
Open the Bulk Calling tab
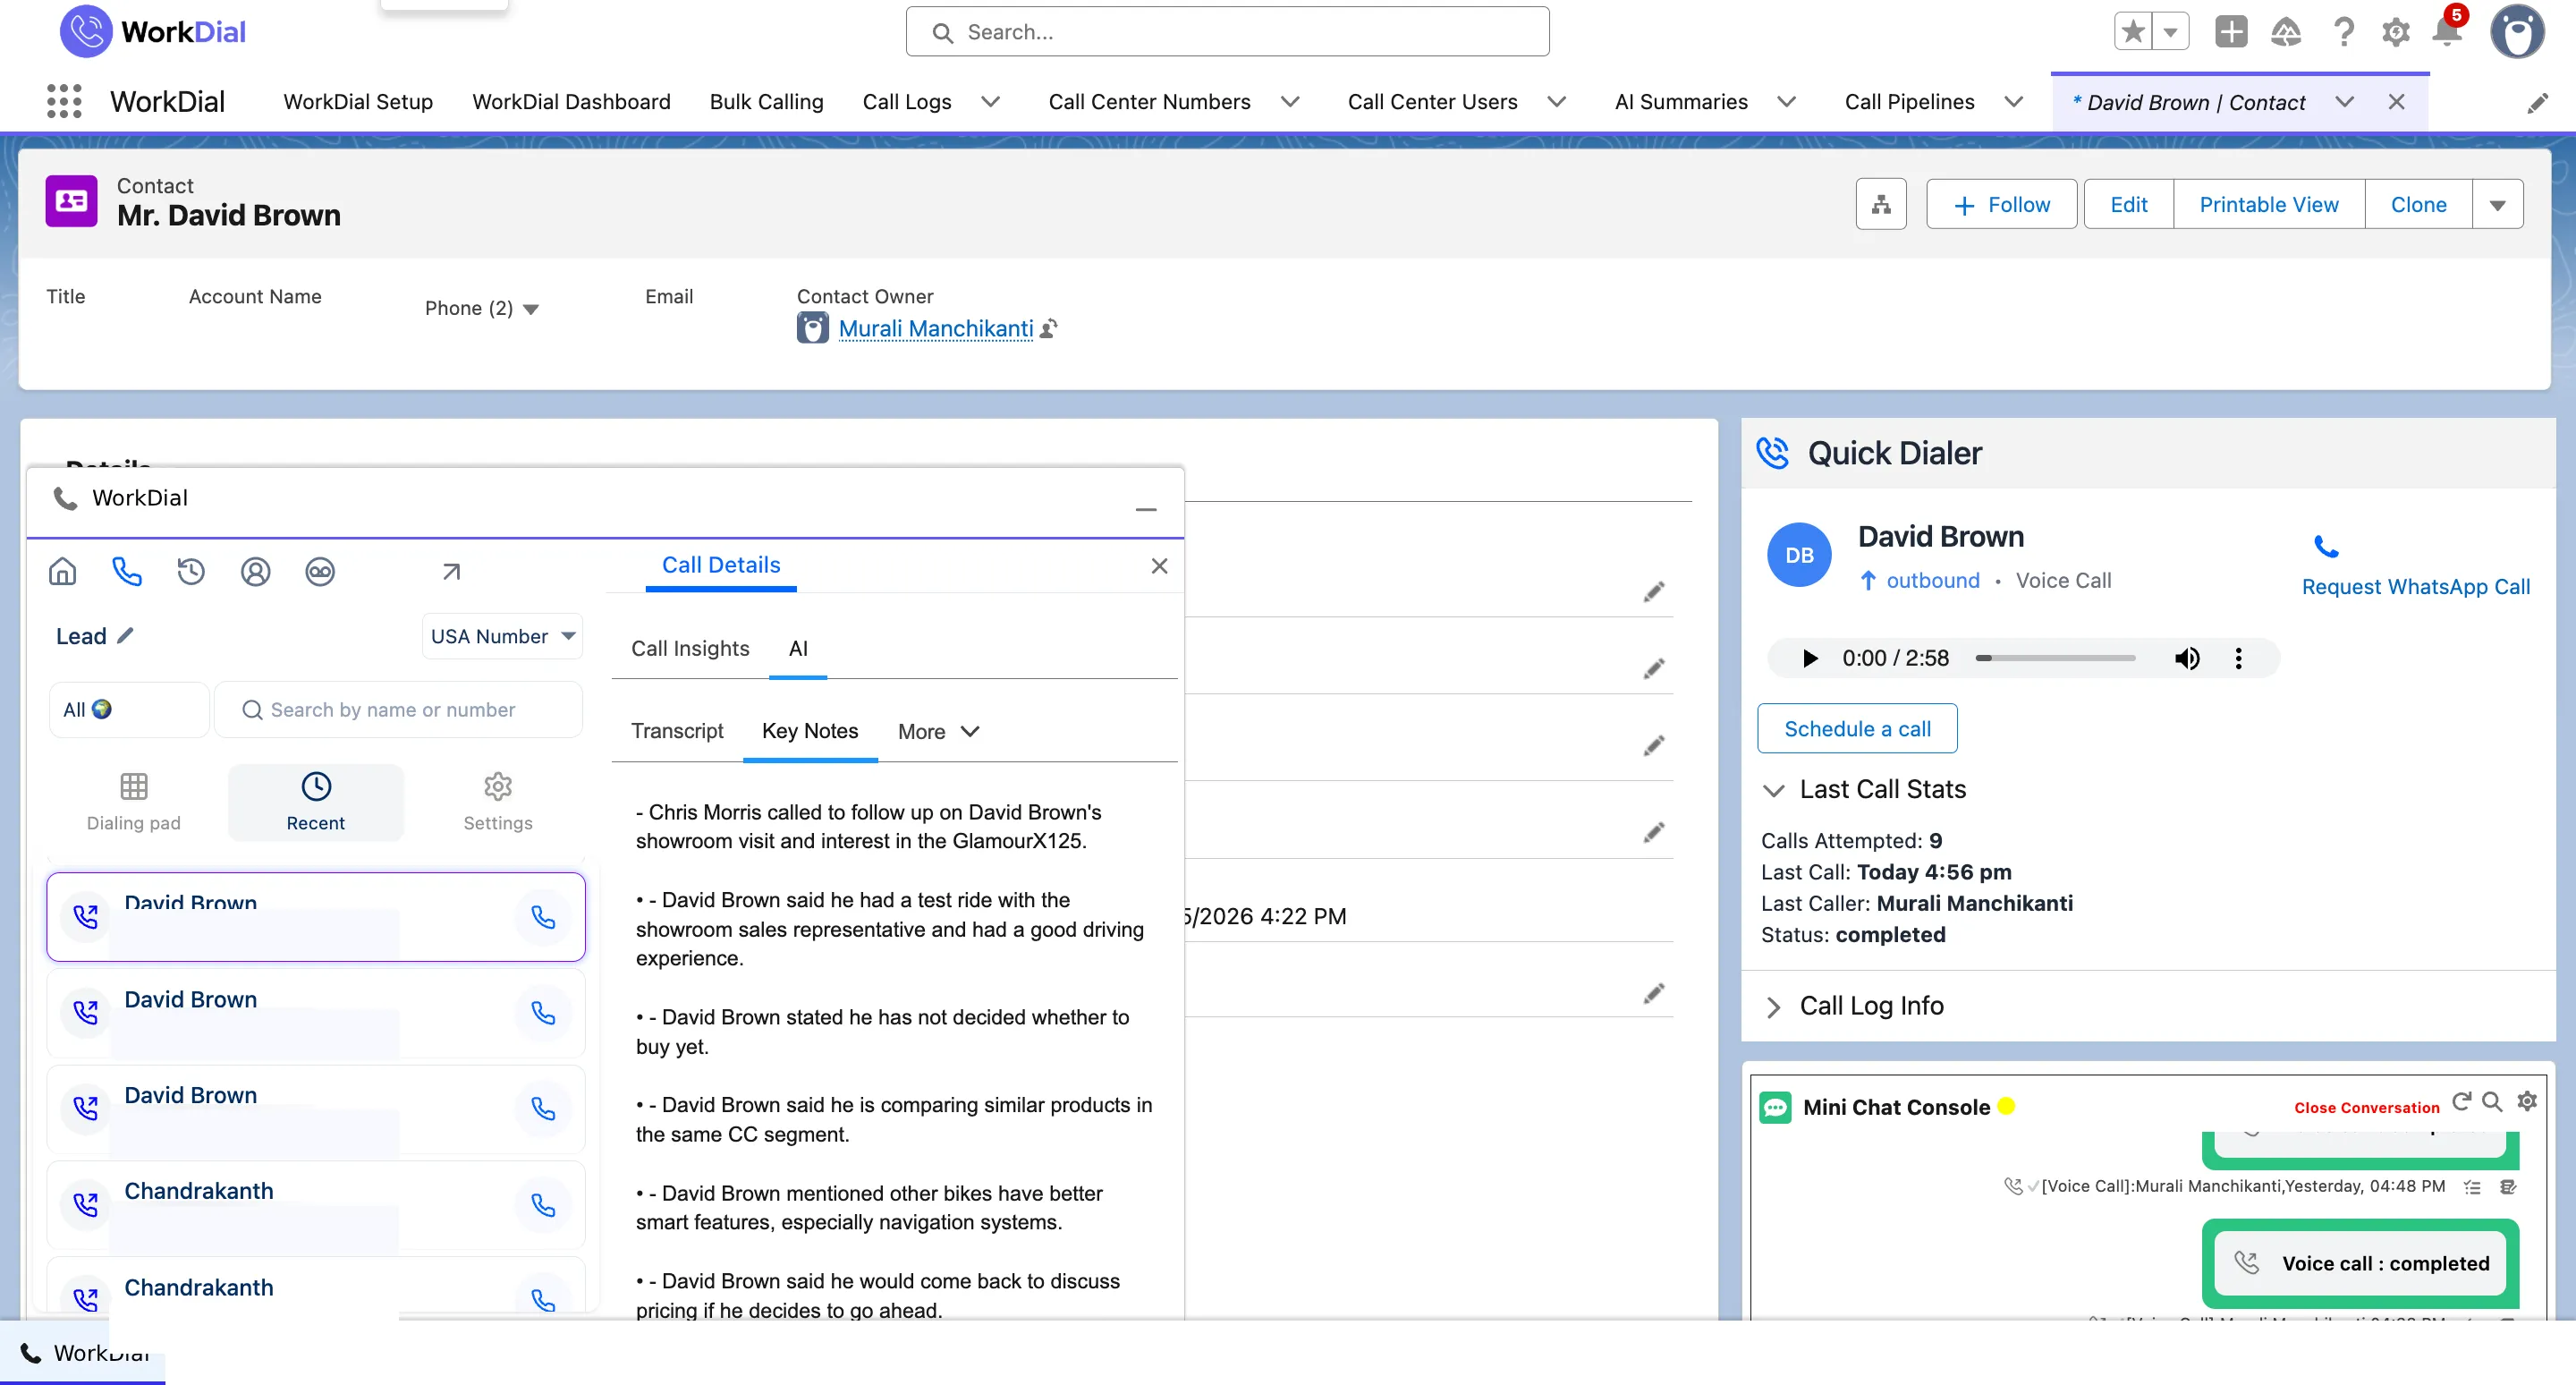766,102
